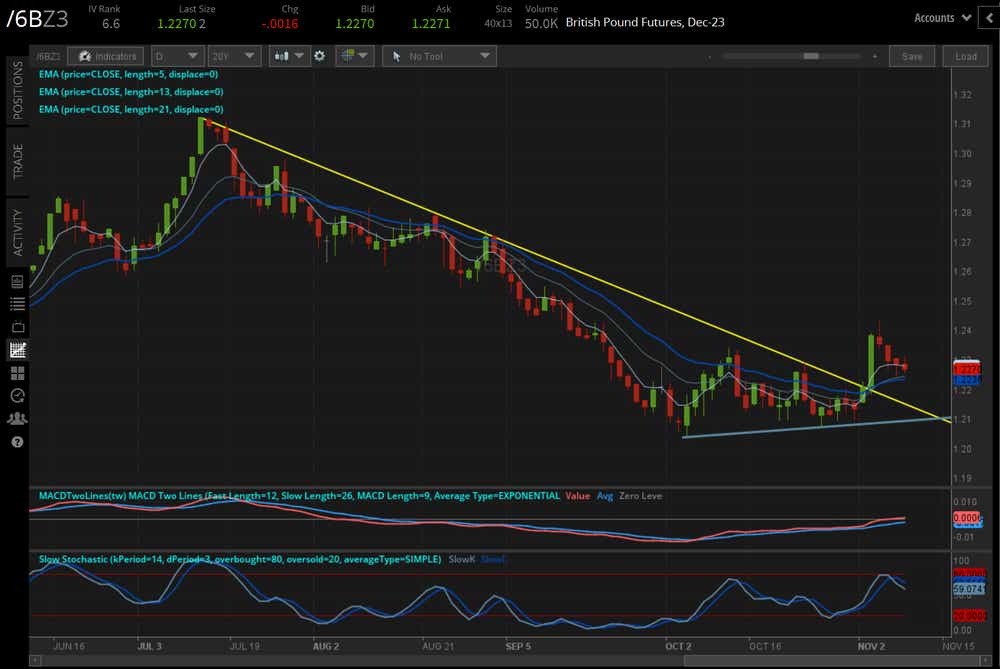Select the EMA length=21 study label
This screenshot has width=1000, height=669.
131,109
